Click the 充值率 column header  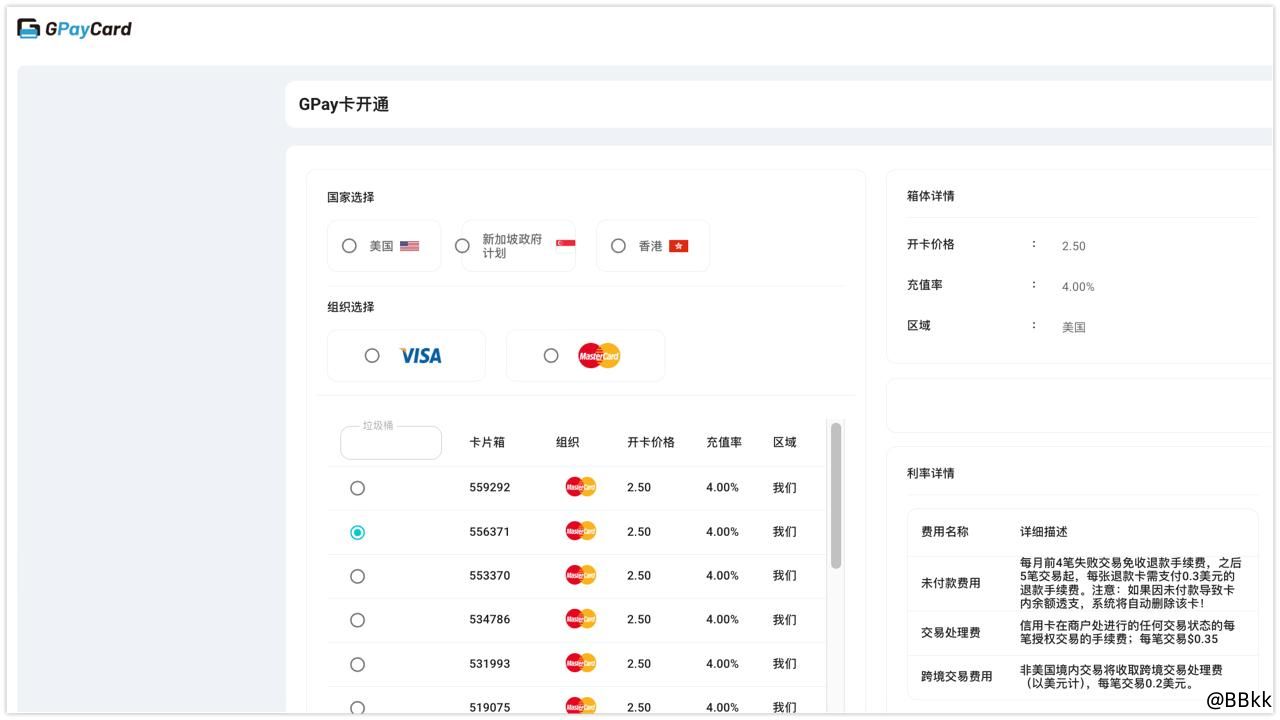point(724,442)
